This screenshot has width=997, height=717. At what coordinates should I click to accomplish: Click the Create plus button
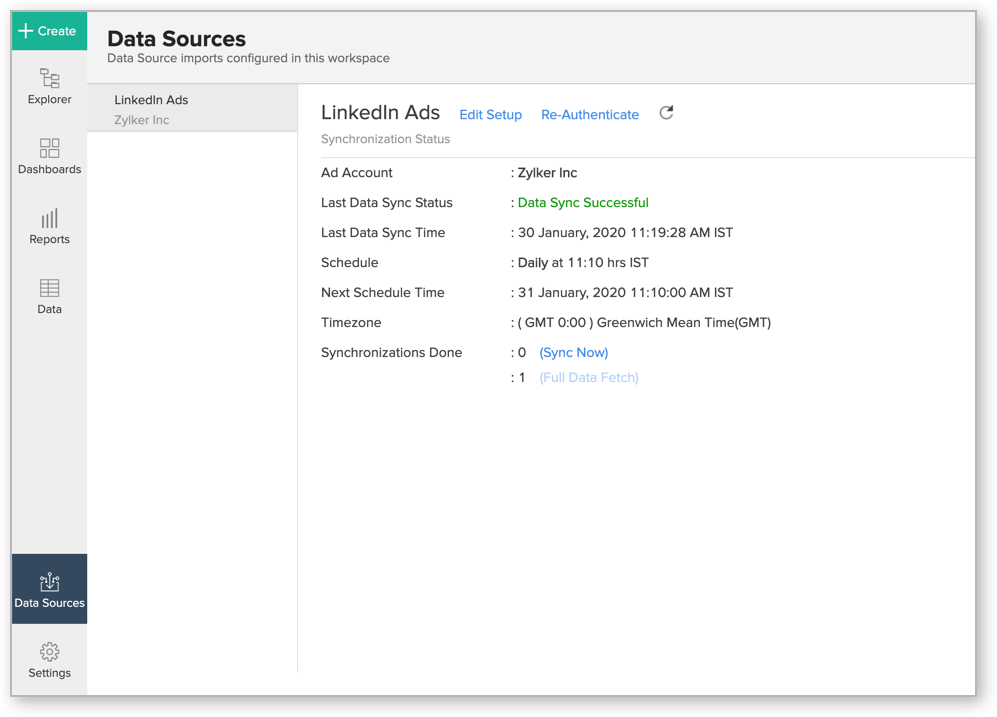pos(49,31)
